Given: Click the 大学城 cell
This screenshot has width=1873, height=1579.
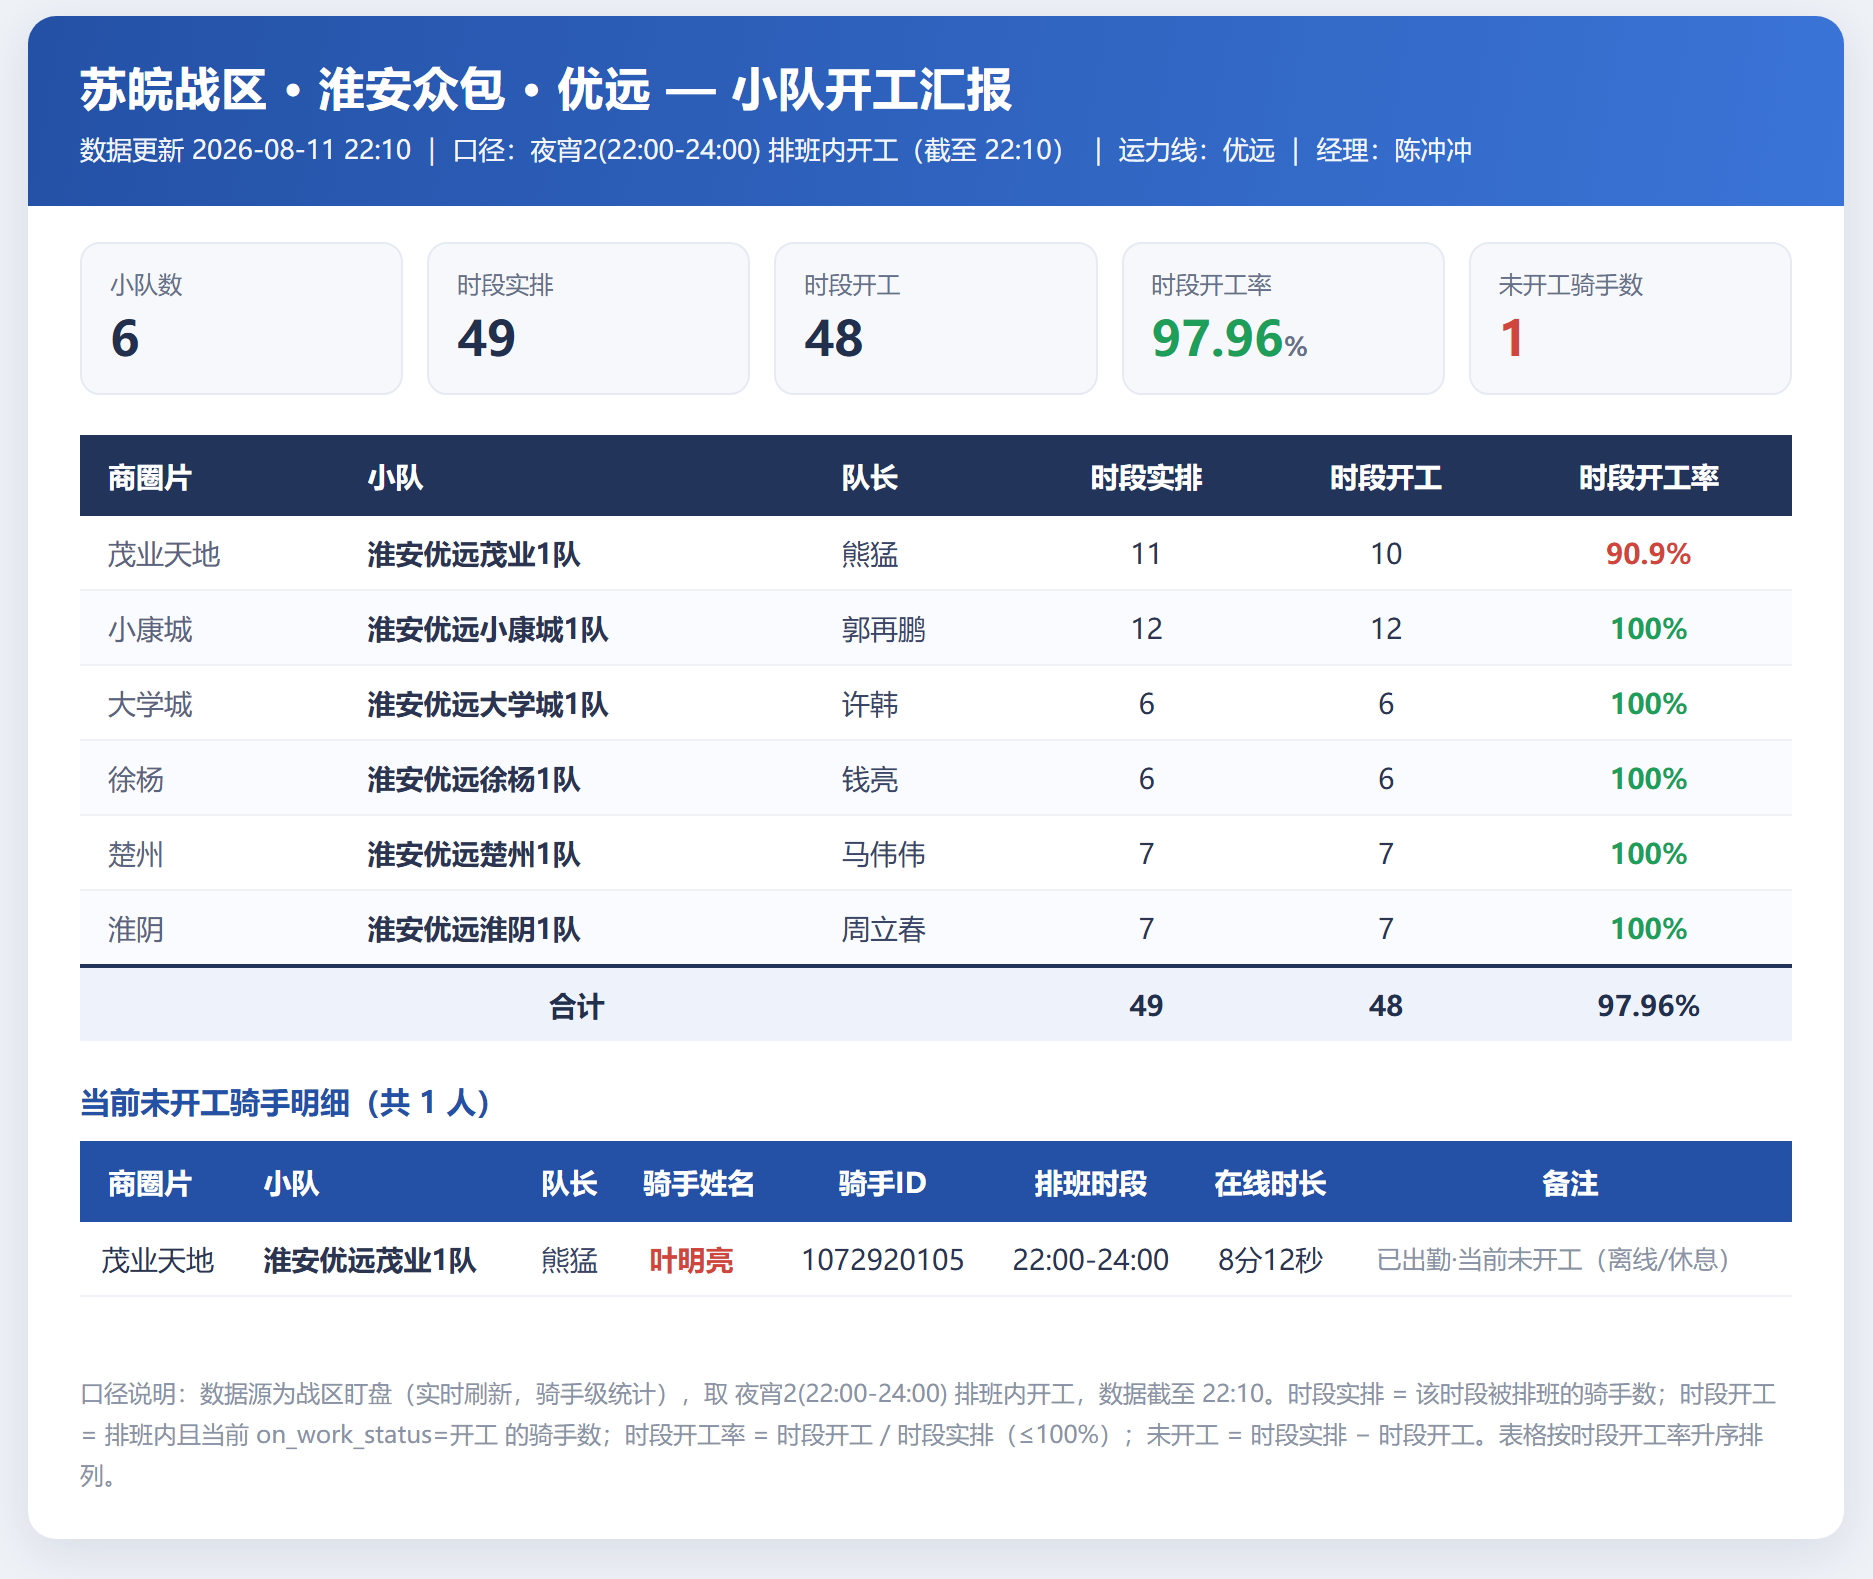Looking at the screenshot, I should tap(149, 703).
